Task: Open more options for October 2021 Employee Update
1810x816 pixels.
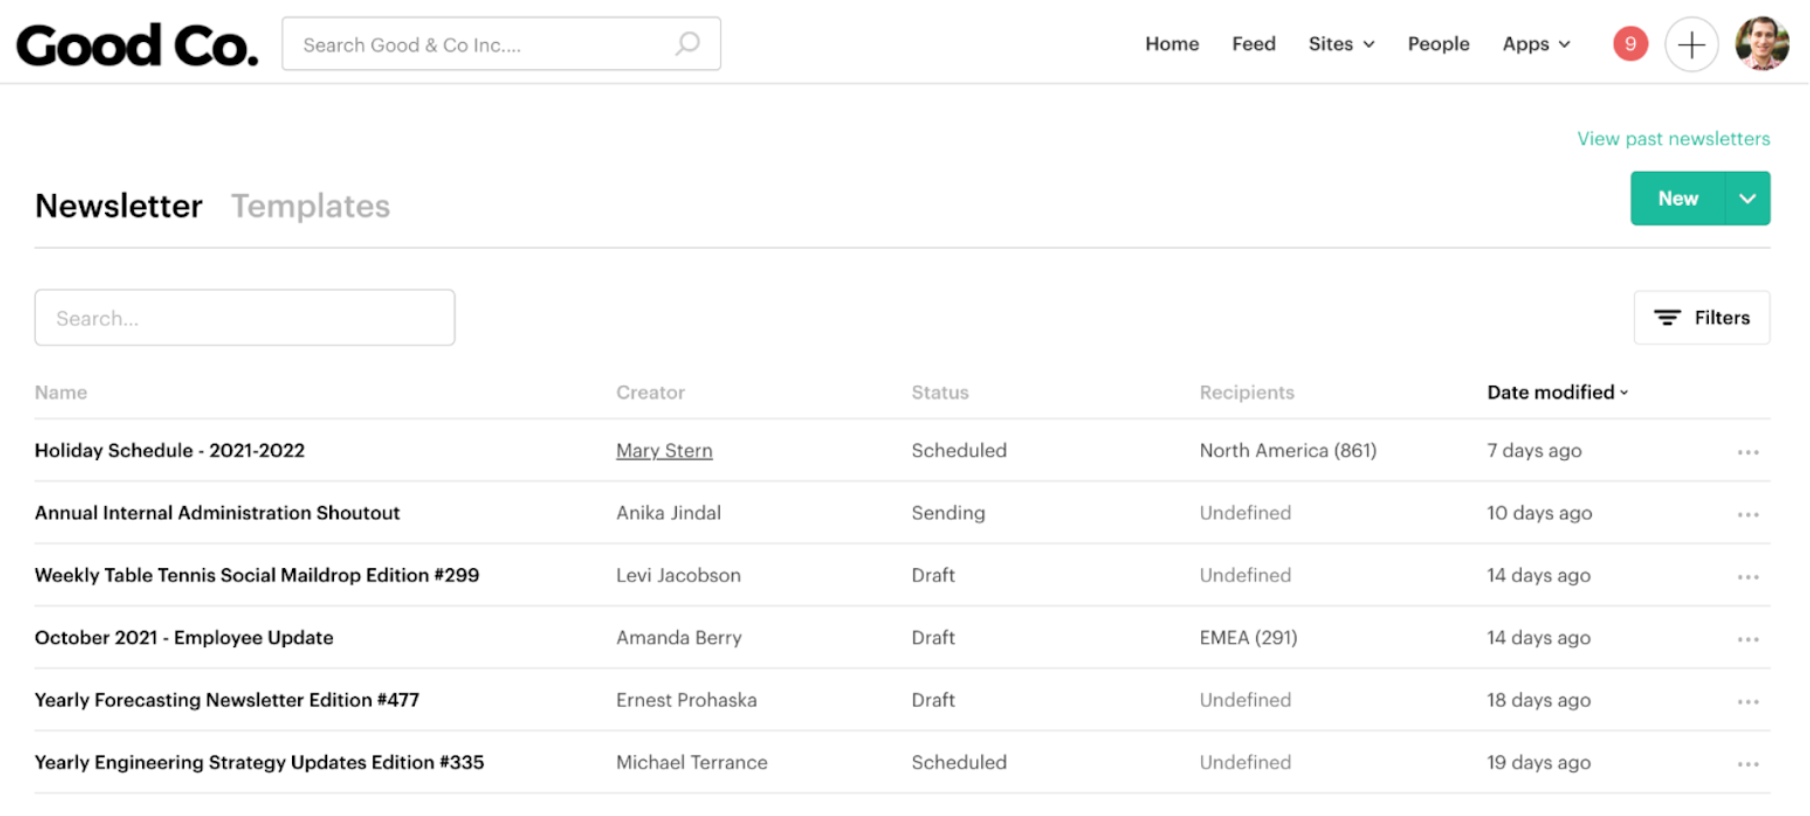Action: click(1747, 639)
